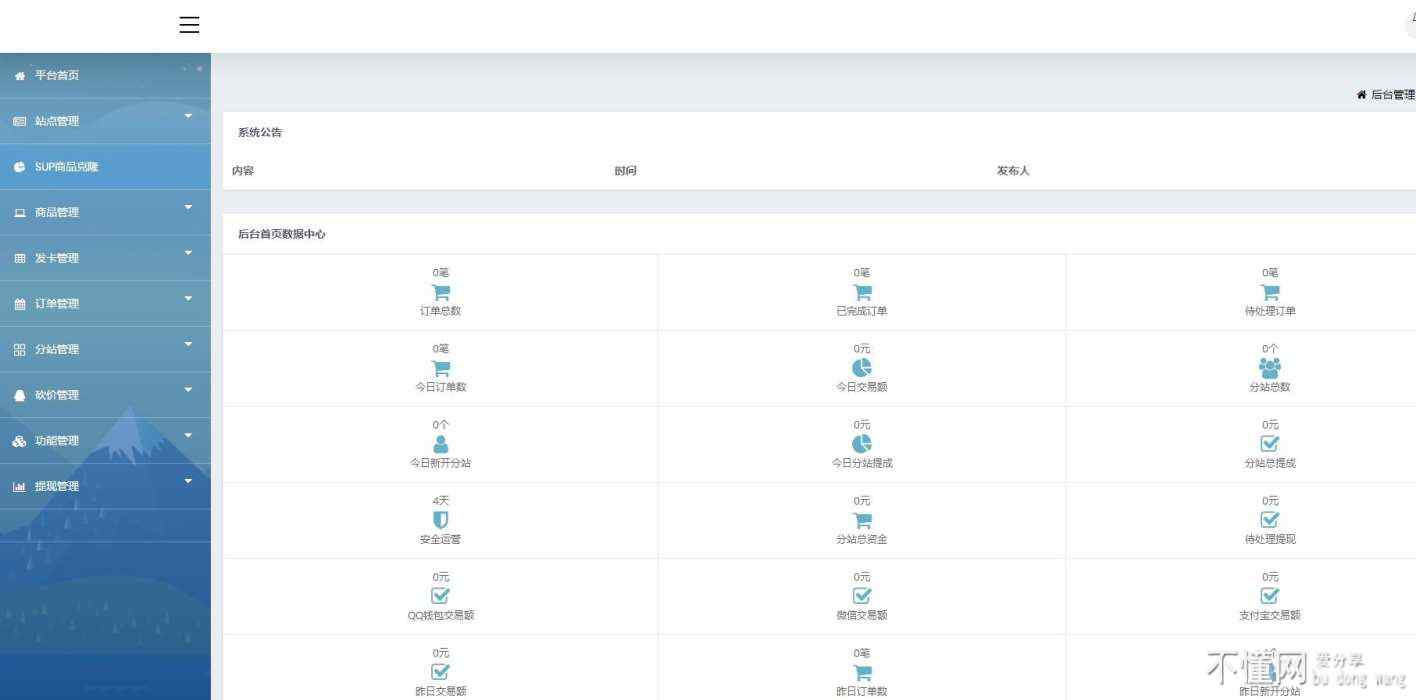Image resolution: width=1416 pixels, height=700 pixels.
Task: Toggle the sidebar with the hamburger icon
Action: (189, 25)
